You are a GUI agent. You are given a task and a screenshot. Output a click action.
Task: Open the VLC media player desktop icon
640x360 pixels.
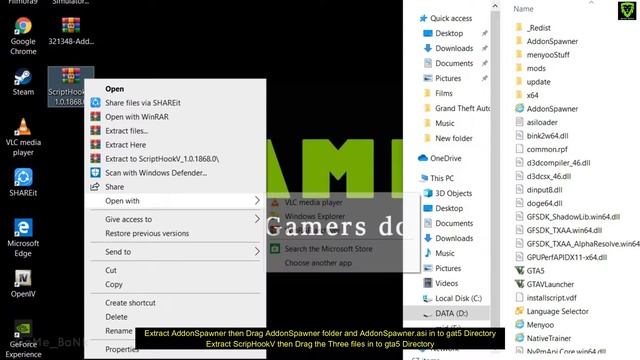pyautogui.click(x=23, y=137)
